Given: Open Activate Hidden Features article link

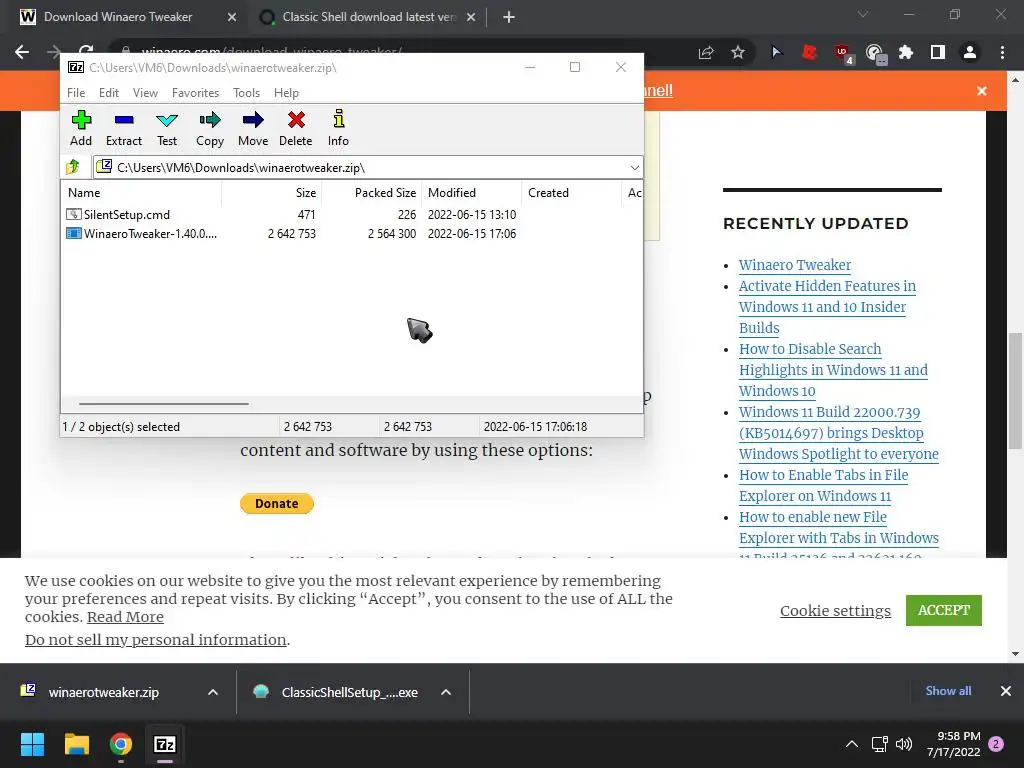Looking at the screenshot, I should [827, 307].
